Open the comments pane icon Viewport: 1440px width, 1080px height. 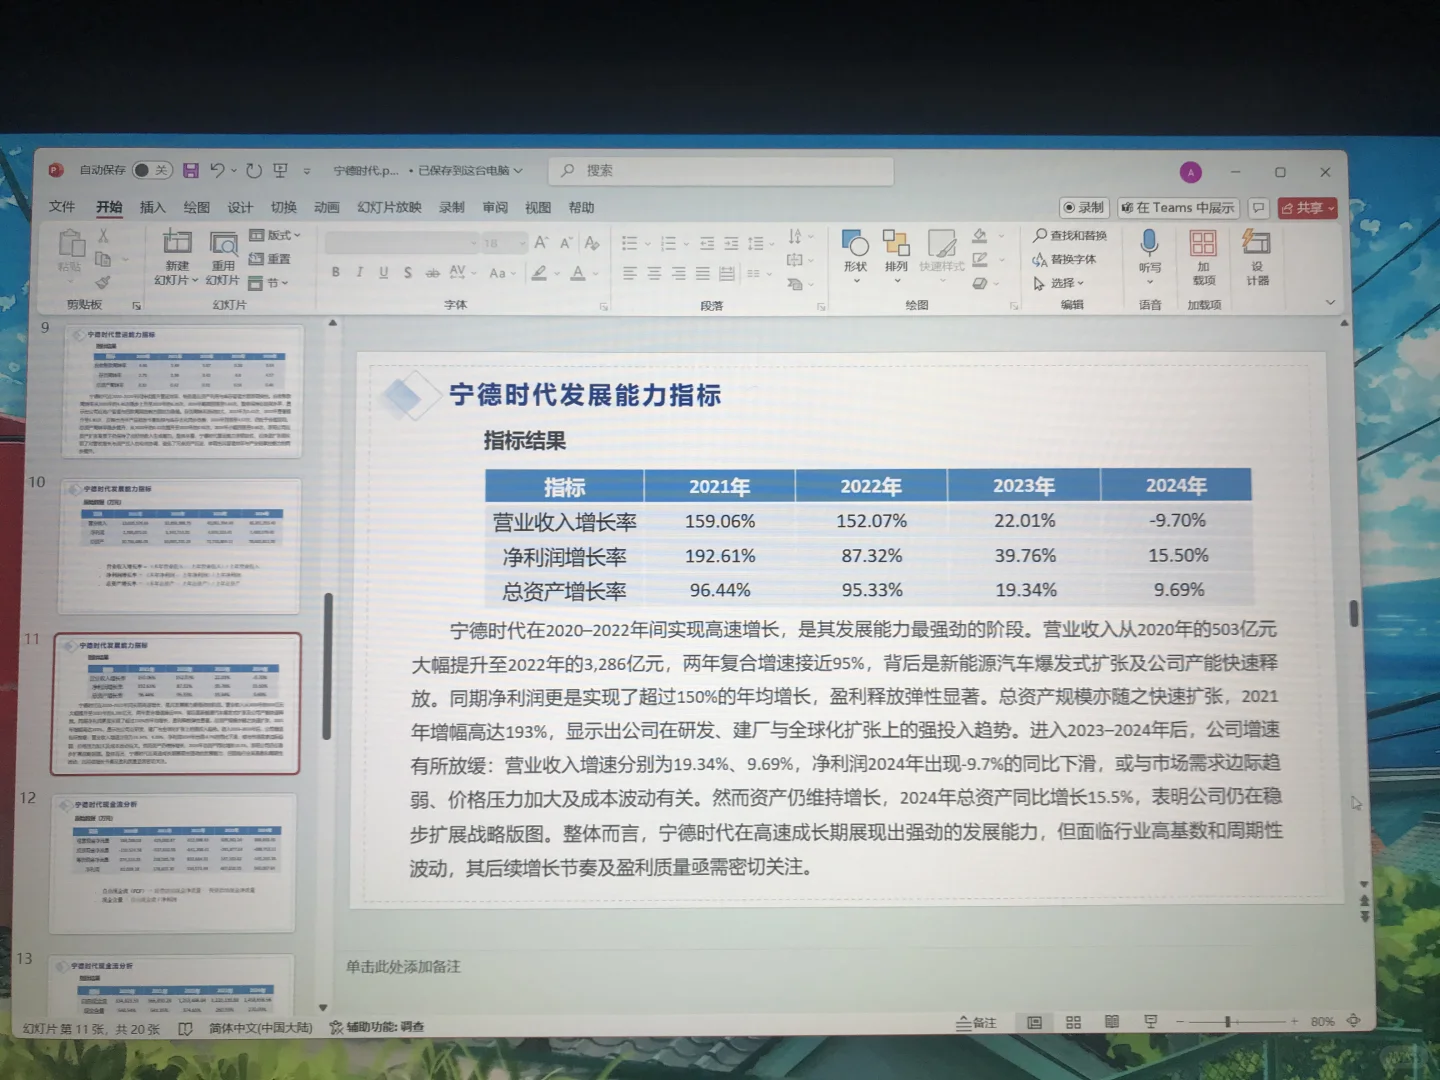click(x=1258, y=208)
